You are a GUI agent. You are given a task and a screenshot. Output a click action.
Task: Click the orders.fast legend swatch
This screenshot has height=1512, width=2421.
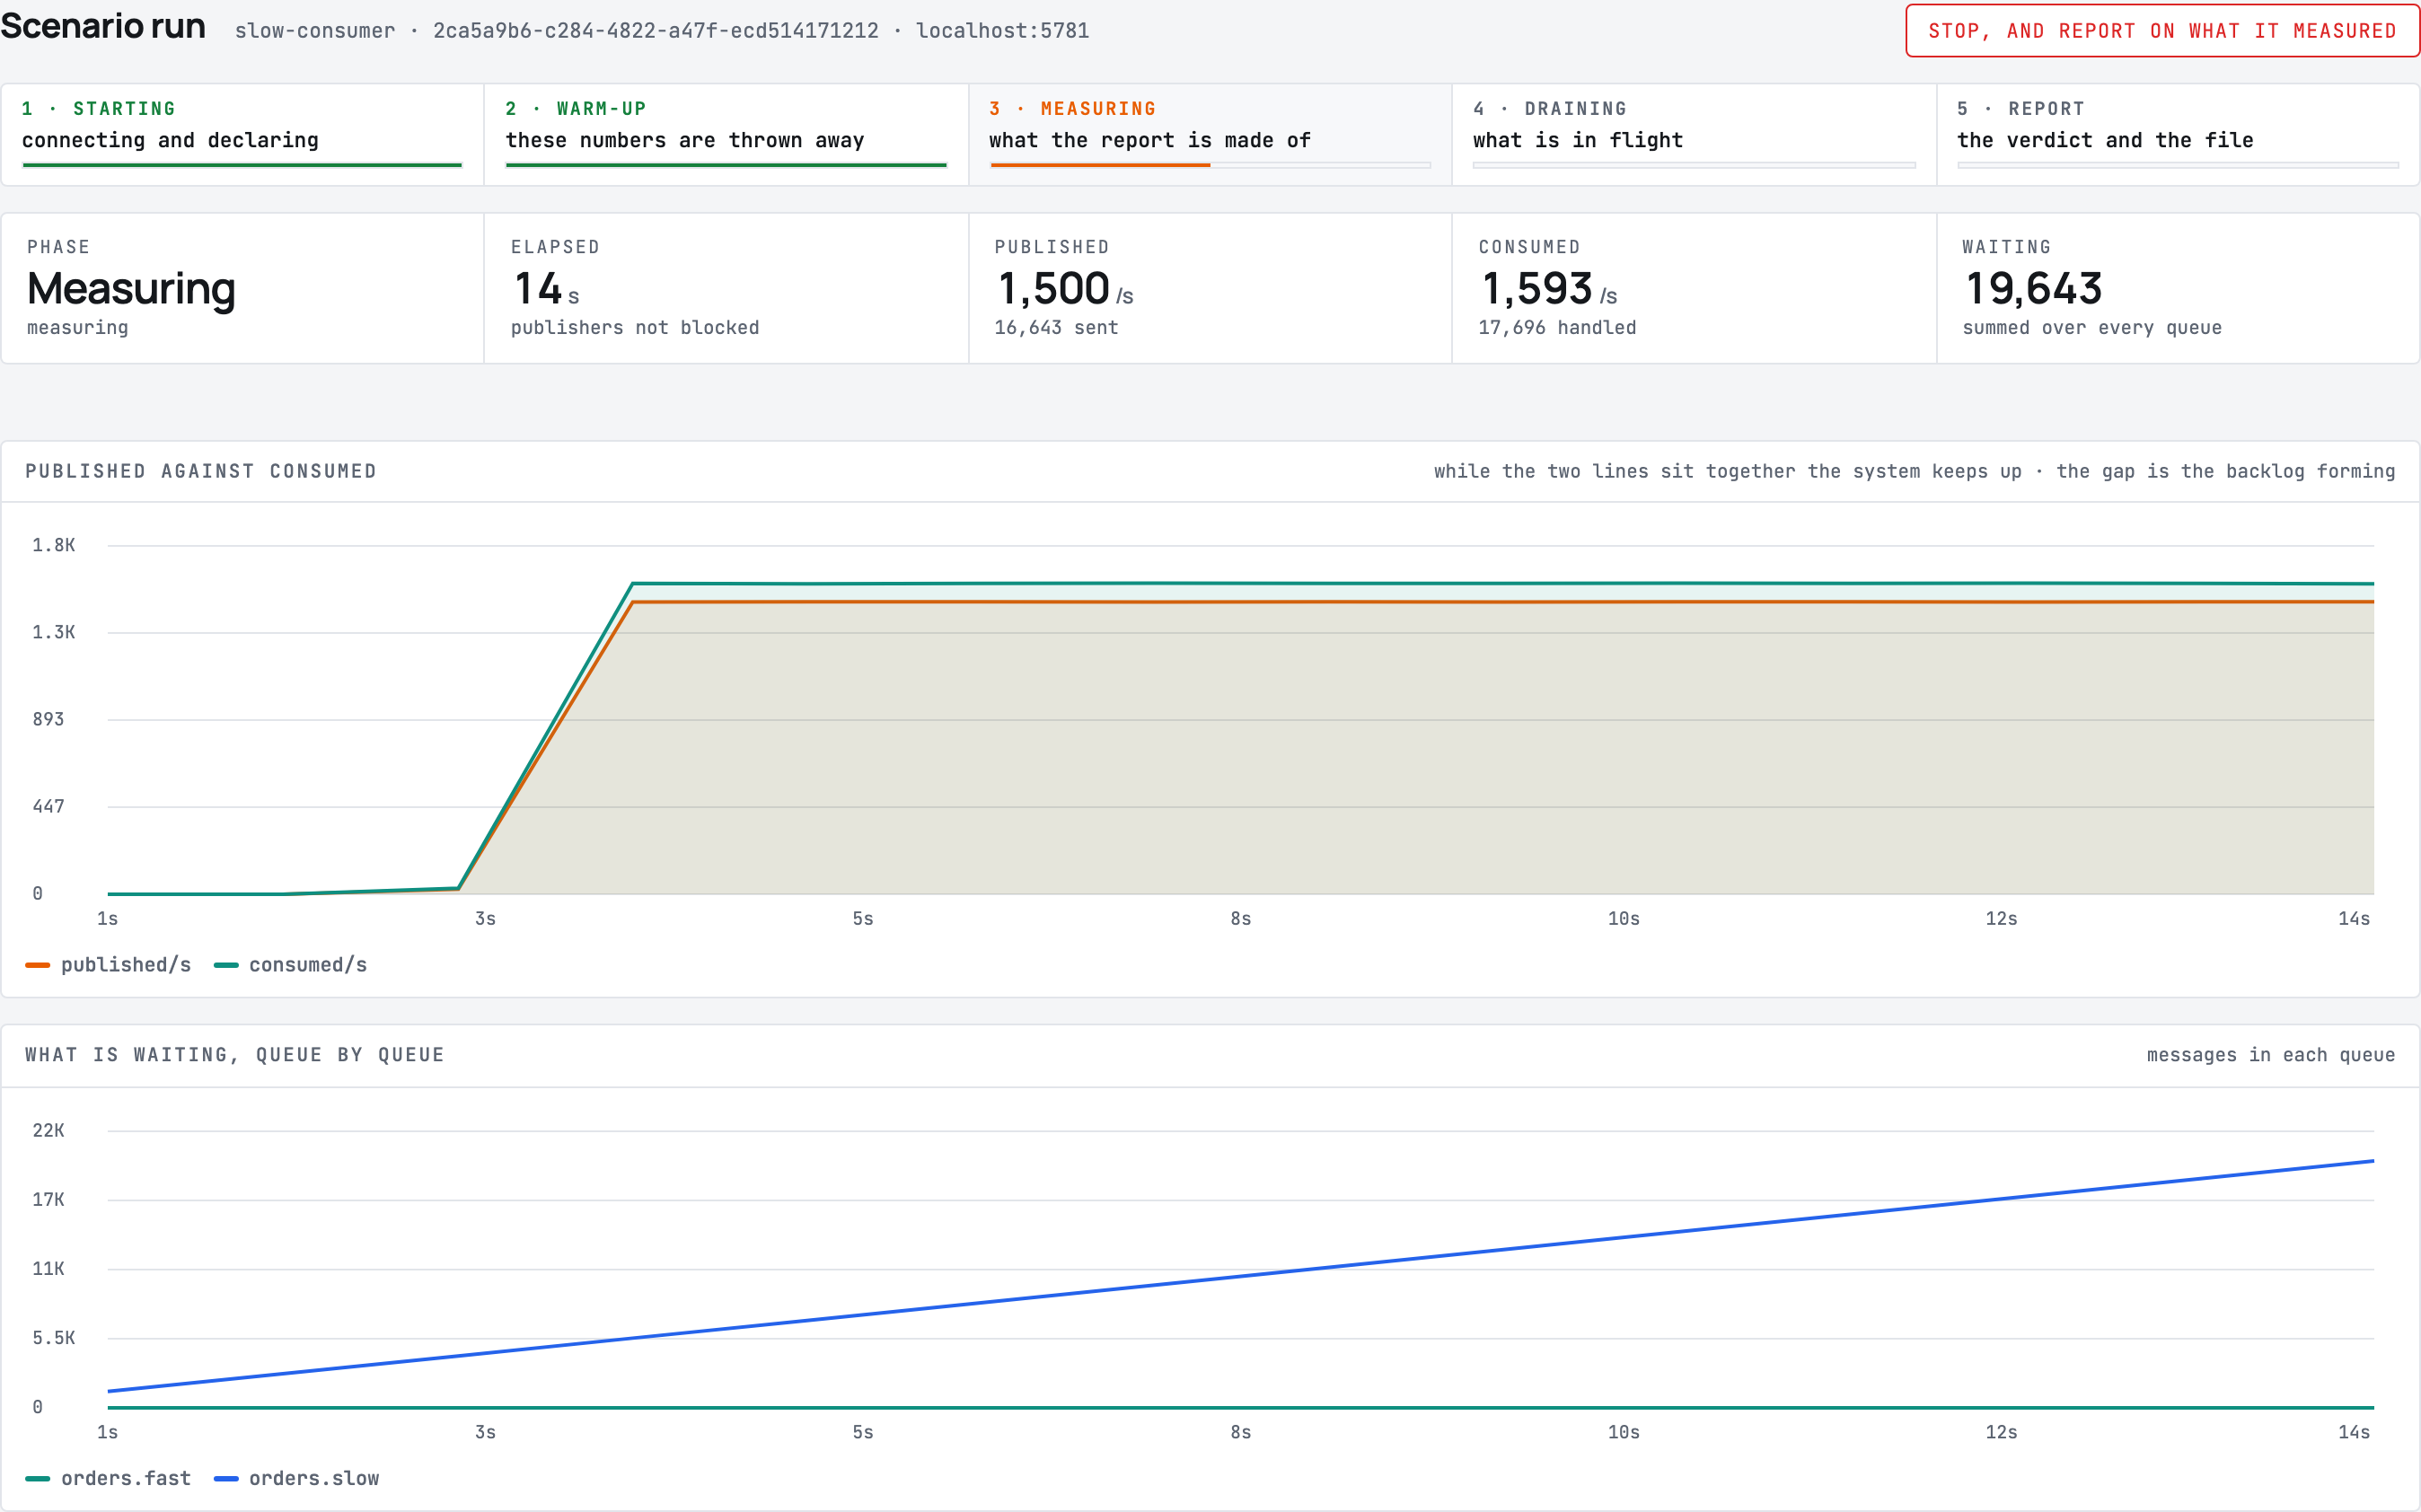point(38,1479)
